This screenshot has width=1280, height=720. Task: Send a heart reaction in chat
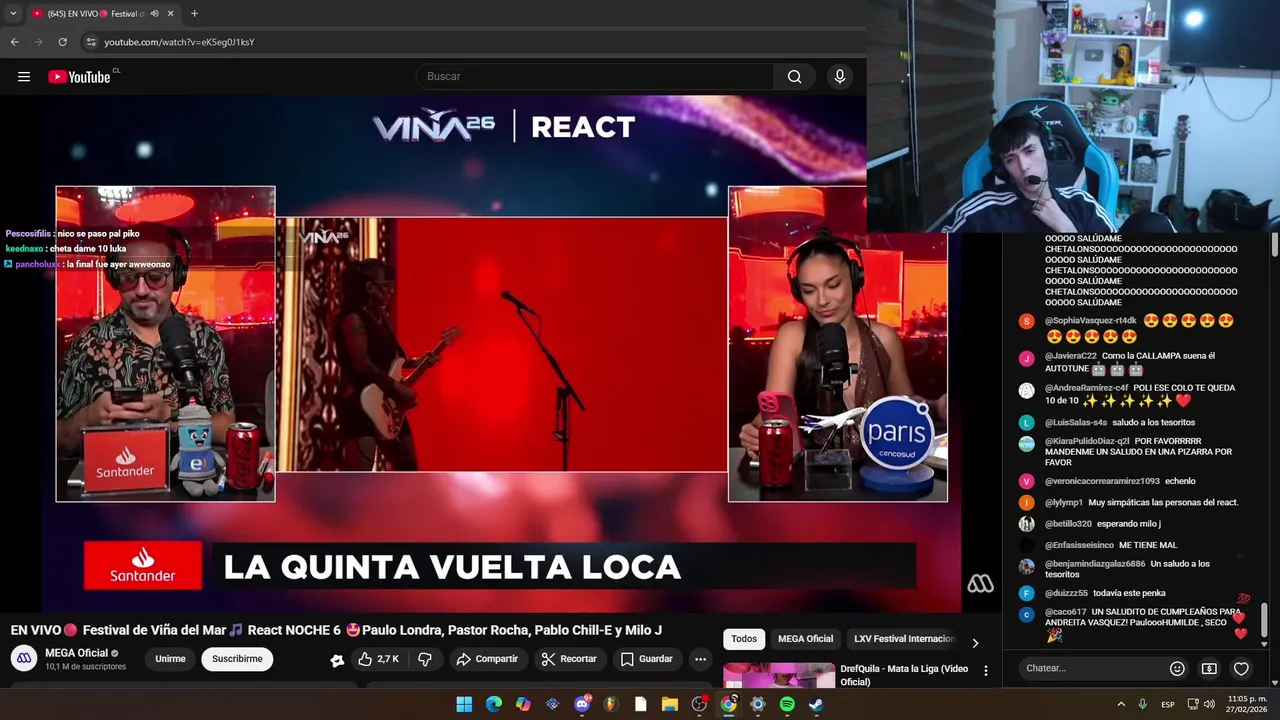[x=1241, y=668]
